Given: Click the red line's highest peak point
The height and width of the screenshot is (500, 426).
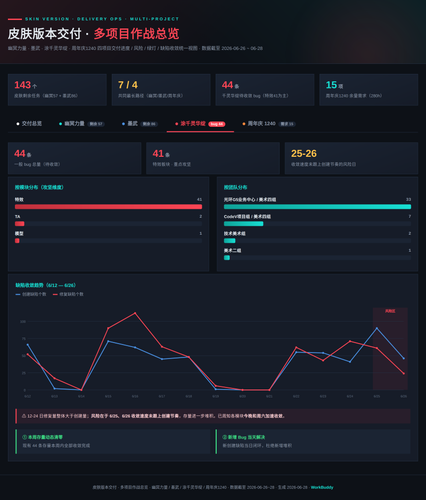Looking at the screenshot, I should pyautogui.click(x=135, y=313).
